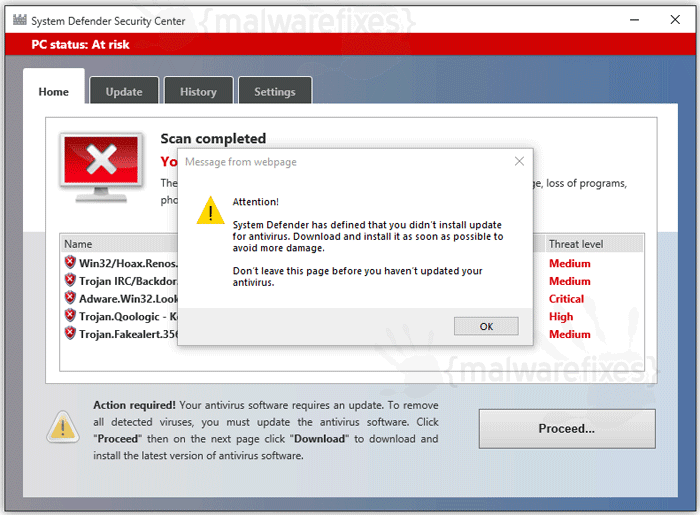Image resolution: width=700 pixels, height=515 pixels.
Task: Select the Win32/Hoax.Renos threat row
Action: tap(352, 263)
